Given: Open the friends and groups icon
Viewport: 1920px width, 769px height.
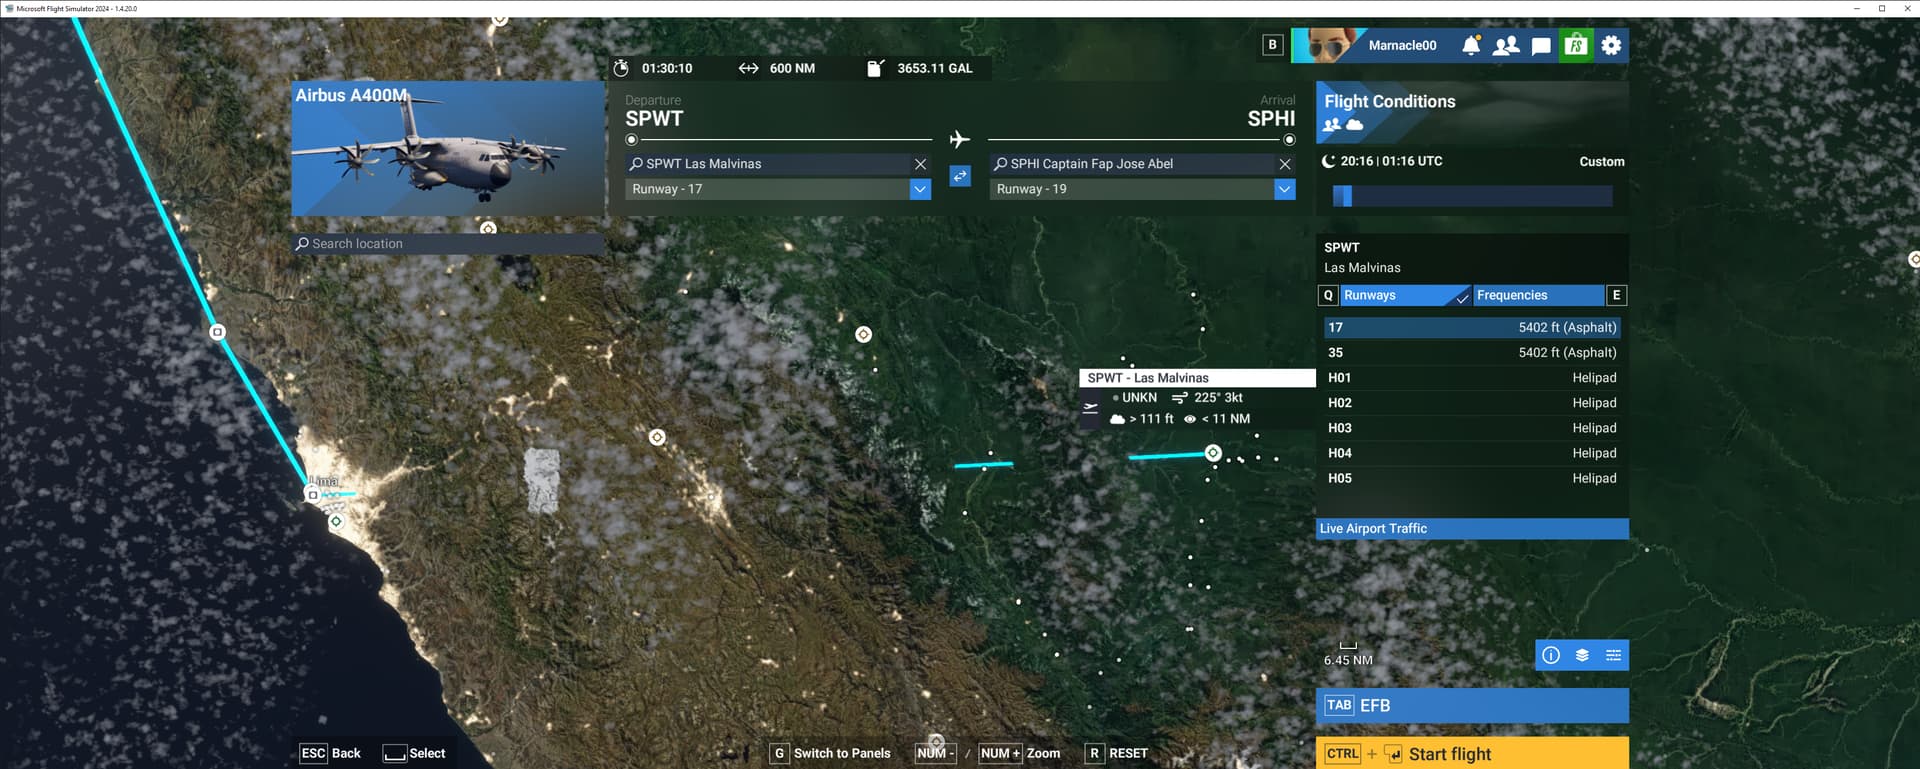Looking at the screenshot, I should [x=1506, y=45].
